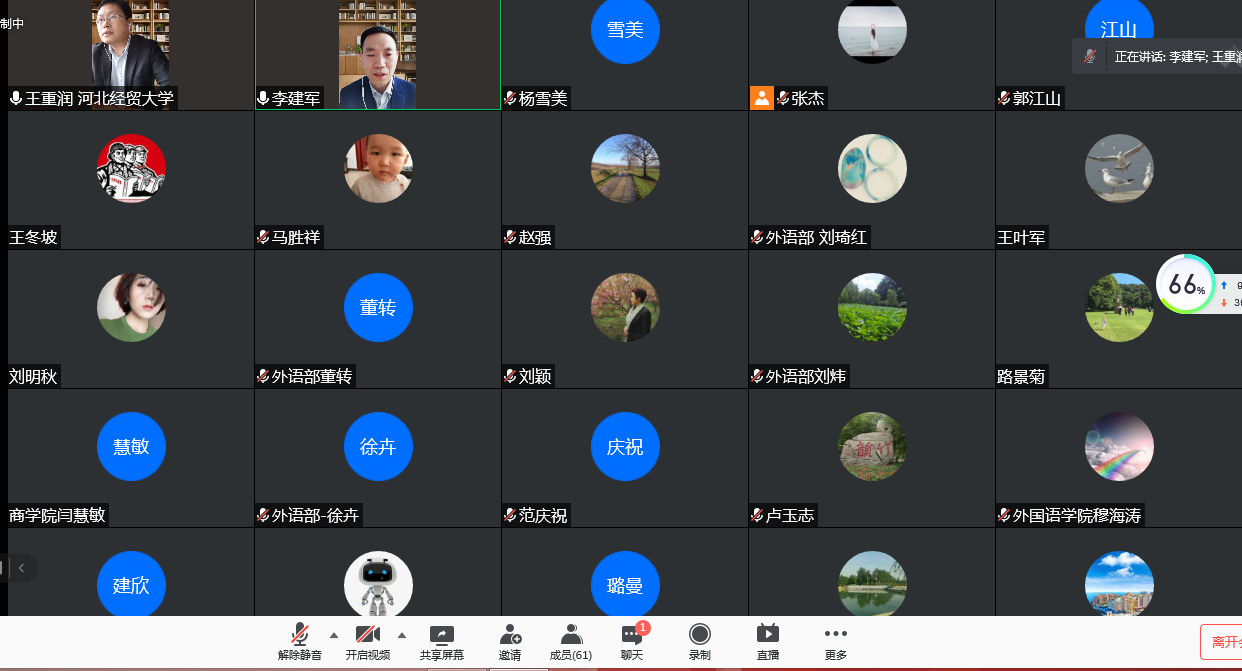Viewport: 1242px width, 671px height.
Task: Click the 66% performance indicator circle
Action: (1185, 284)
